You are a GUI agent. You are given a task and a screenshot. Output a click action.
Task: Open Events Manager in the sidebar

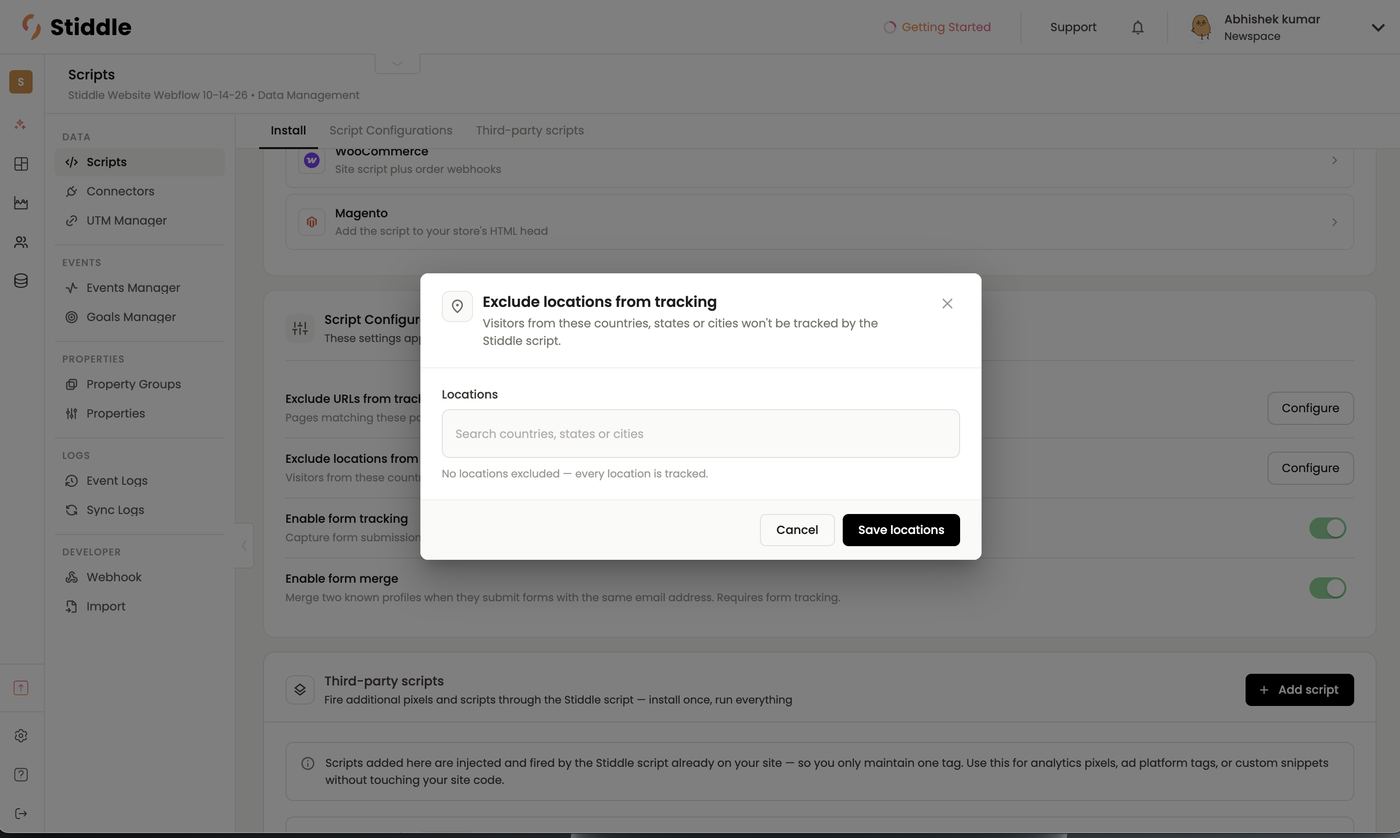coord(140,288)
